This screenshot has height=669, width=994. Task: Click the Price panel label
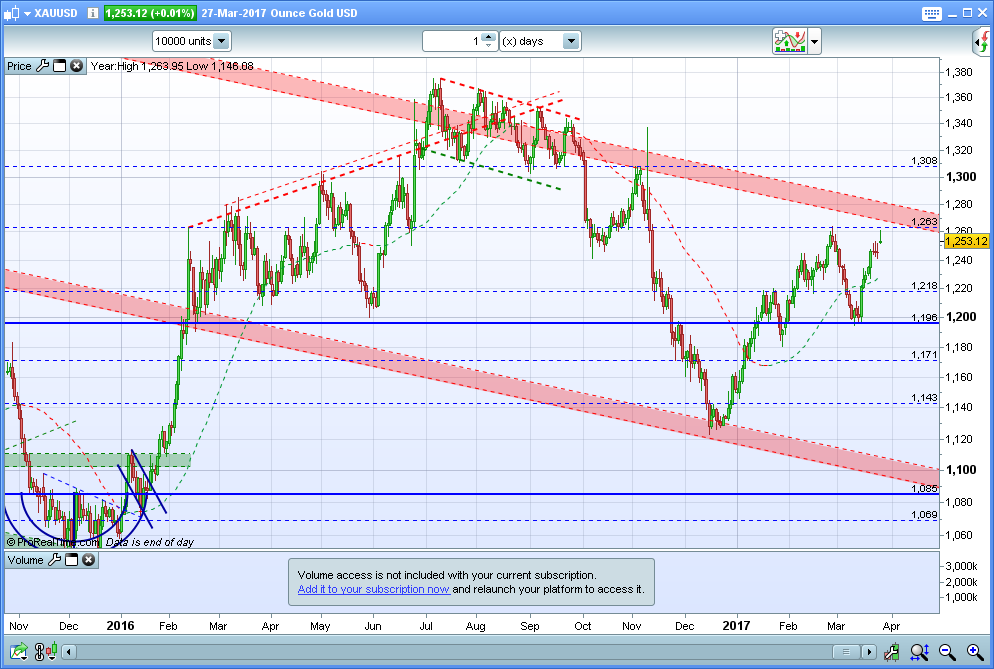[x=19, y=66]
